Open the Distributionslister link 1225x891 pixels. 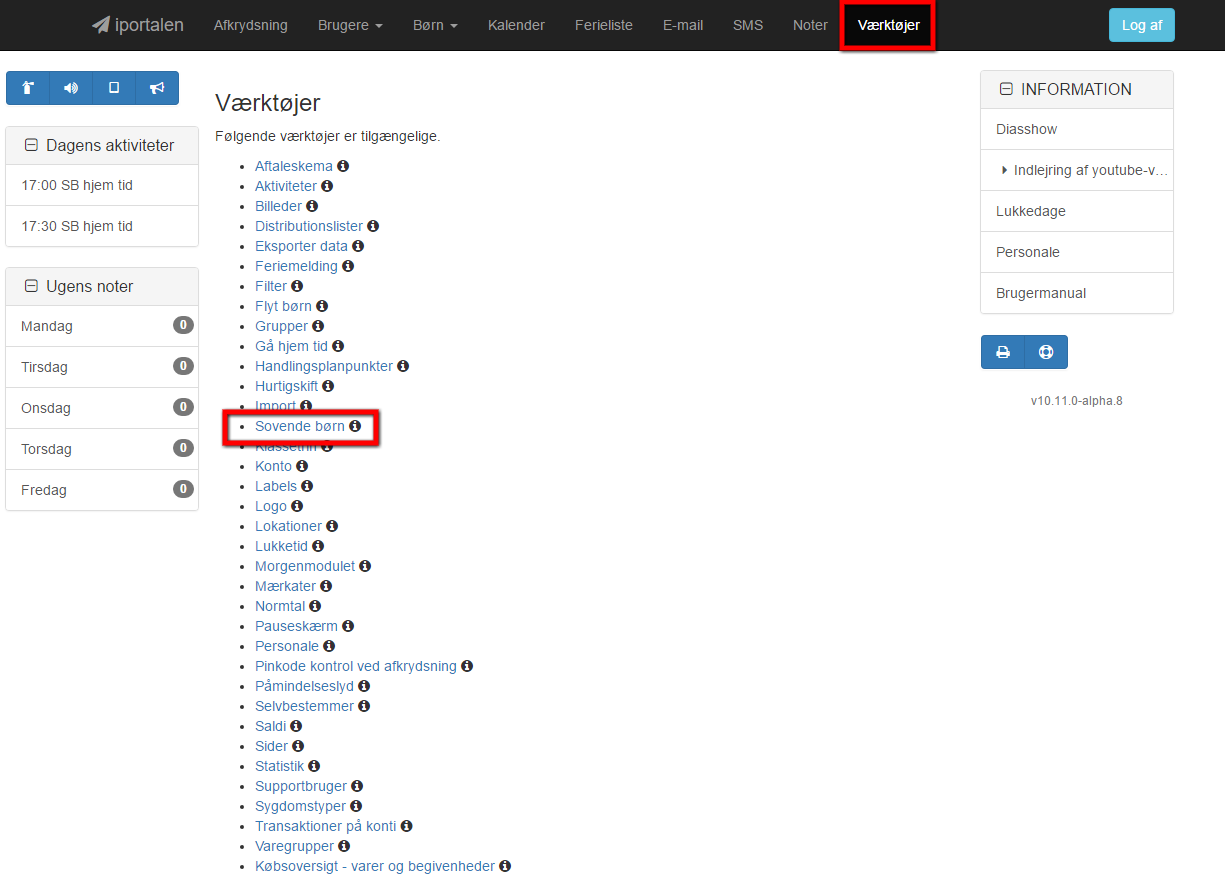tap(309, 226)
